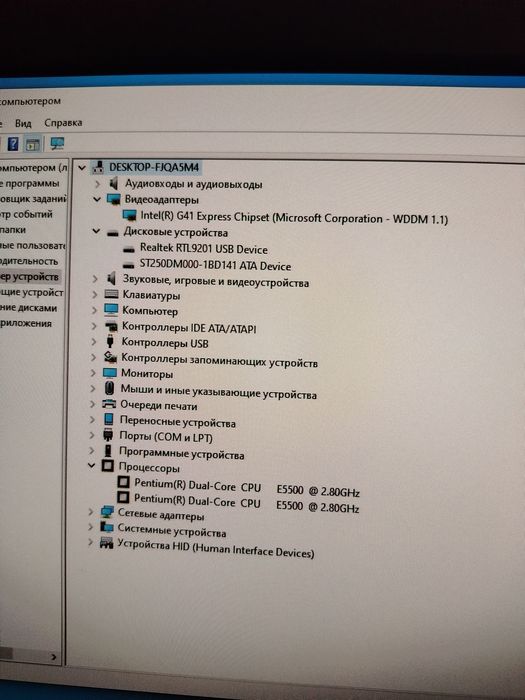The width and height of the screenshot is (525, 700).
Task: Collapse the Дисковые устройства category
Action: [x=96, y=231]
